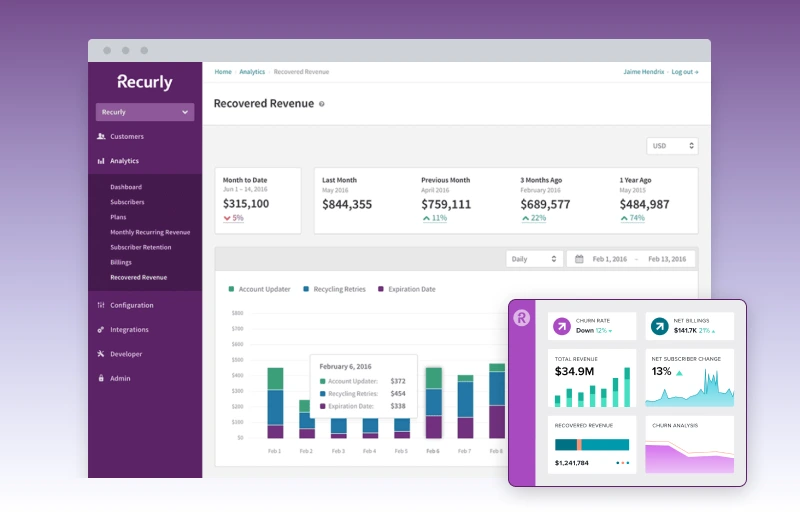Click the Feb 7 chart bar
The width and height of the screenshot is (800, 518).
pyautogui.click(x=465, y=407)
